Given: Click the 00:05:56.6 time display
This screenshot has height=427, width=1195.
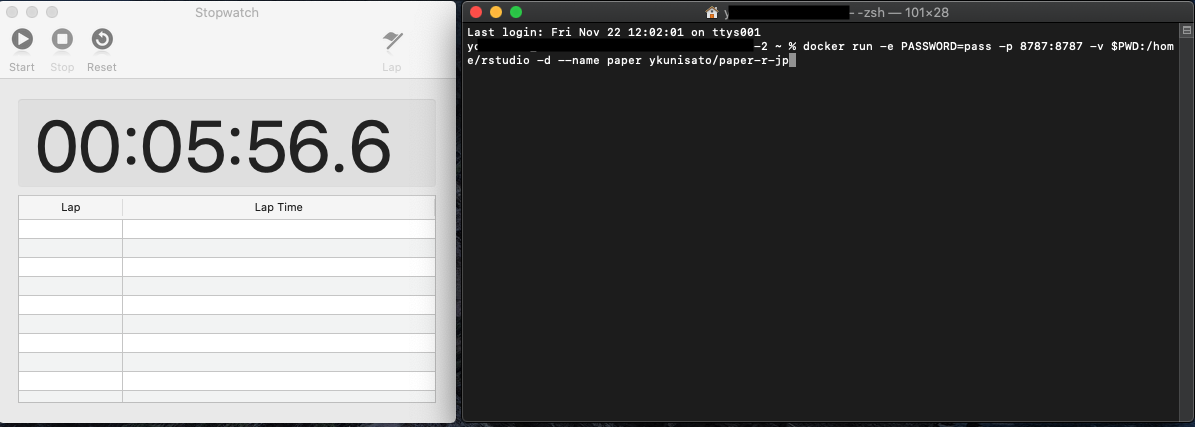Looking at the screenshot, I should (x=214, y=146).
